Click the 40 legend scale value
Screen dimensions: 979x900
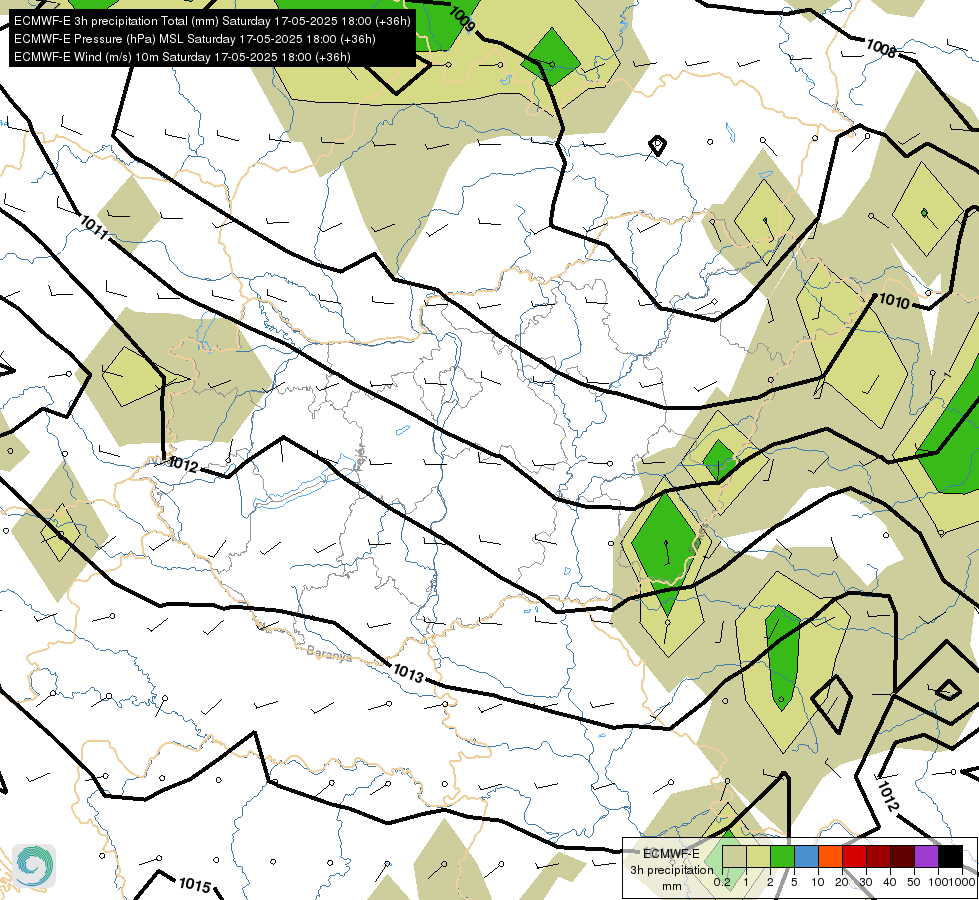tap(890, 882)
